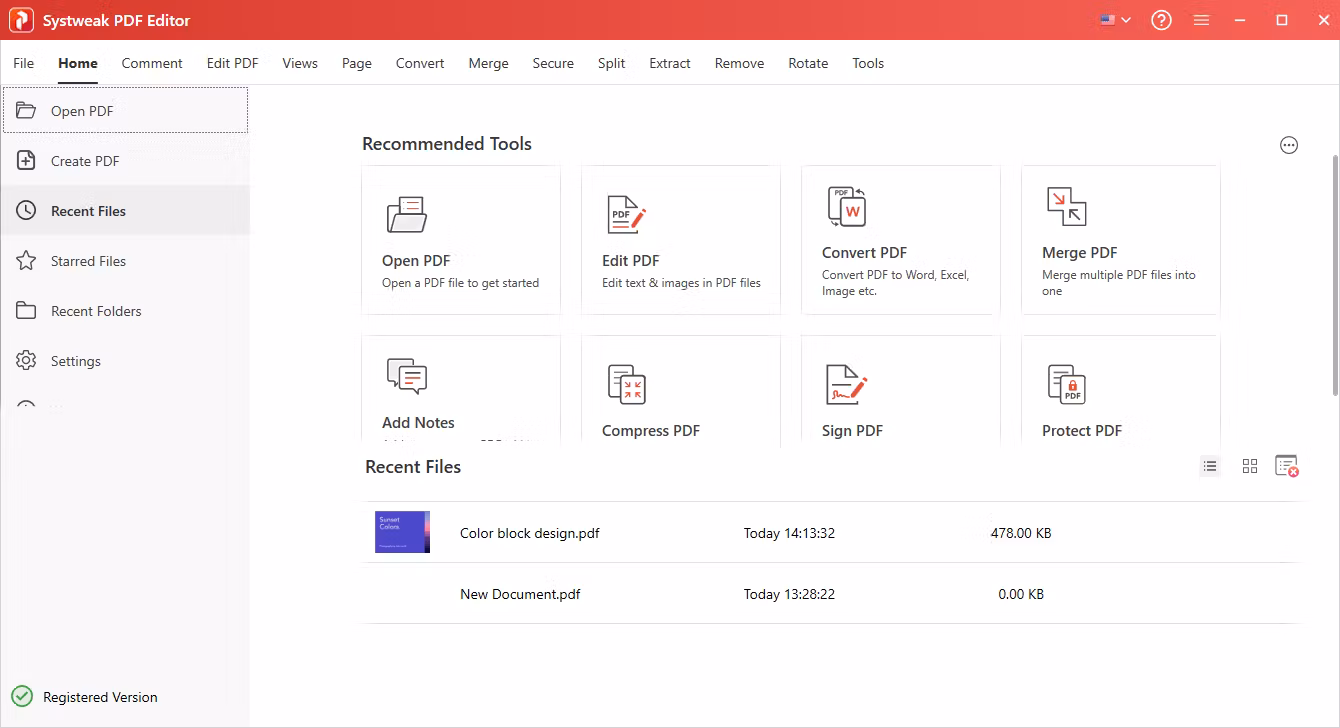Click the clear recent files list icon
The height and width of the screenshot is (728, 1340).
click(x=1286, y=466)
